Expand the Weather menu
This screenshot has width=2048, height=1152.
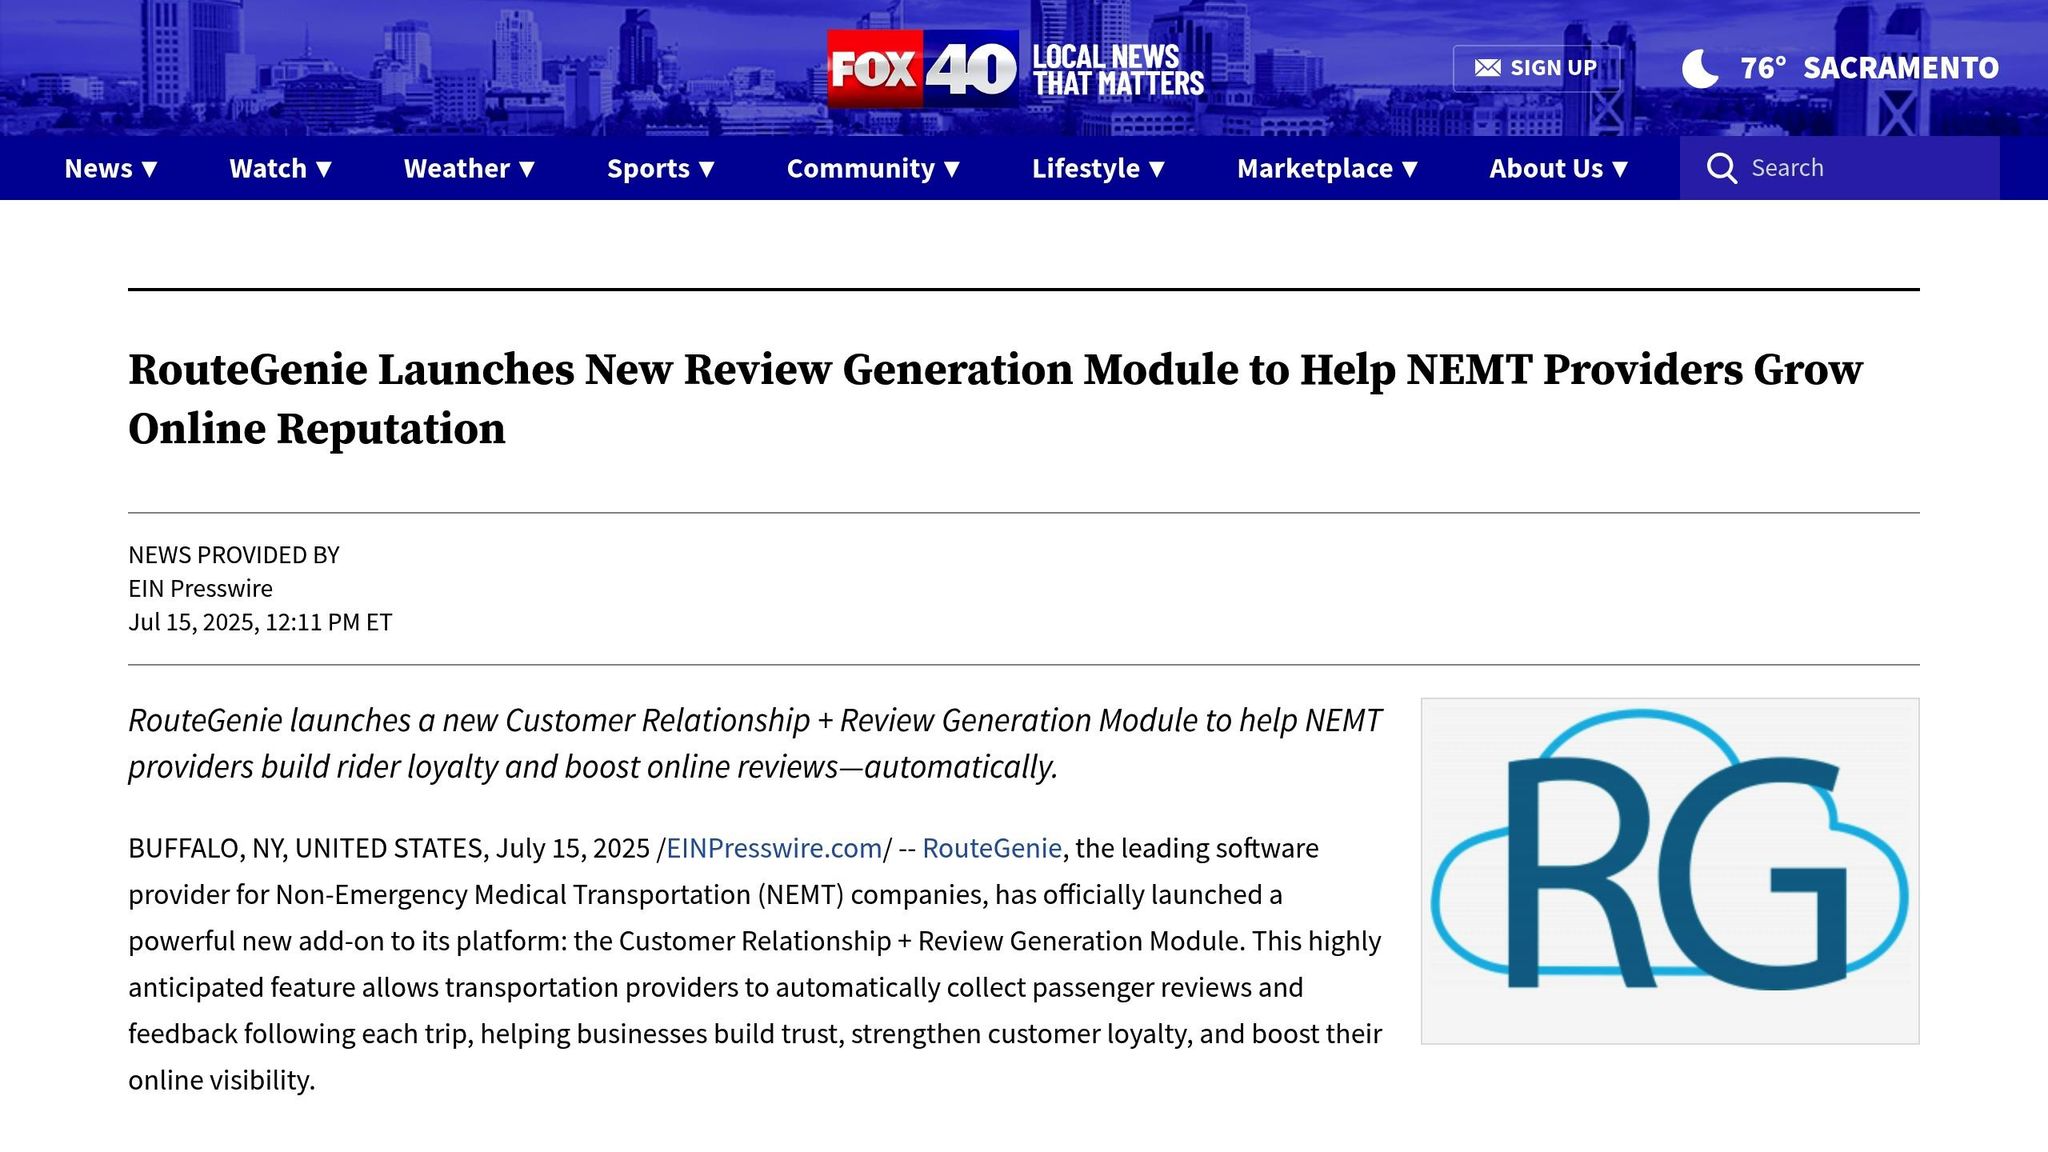click(469, 168)
